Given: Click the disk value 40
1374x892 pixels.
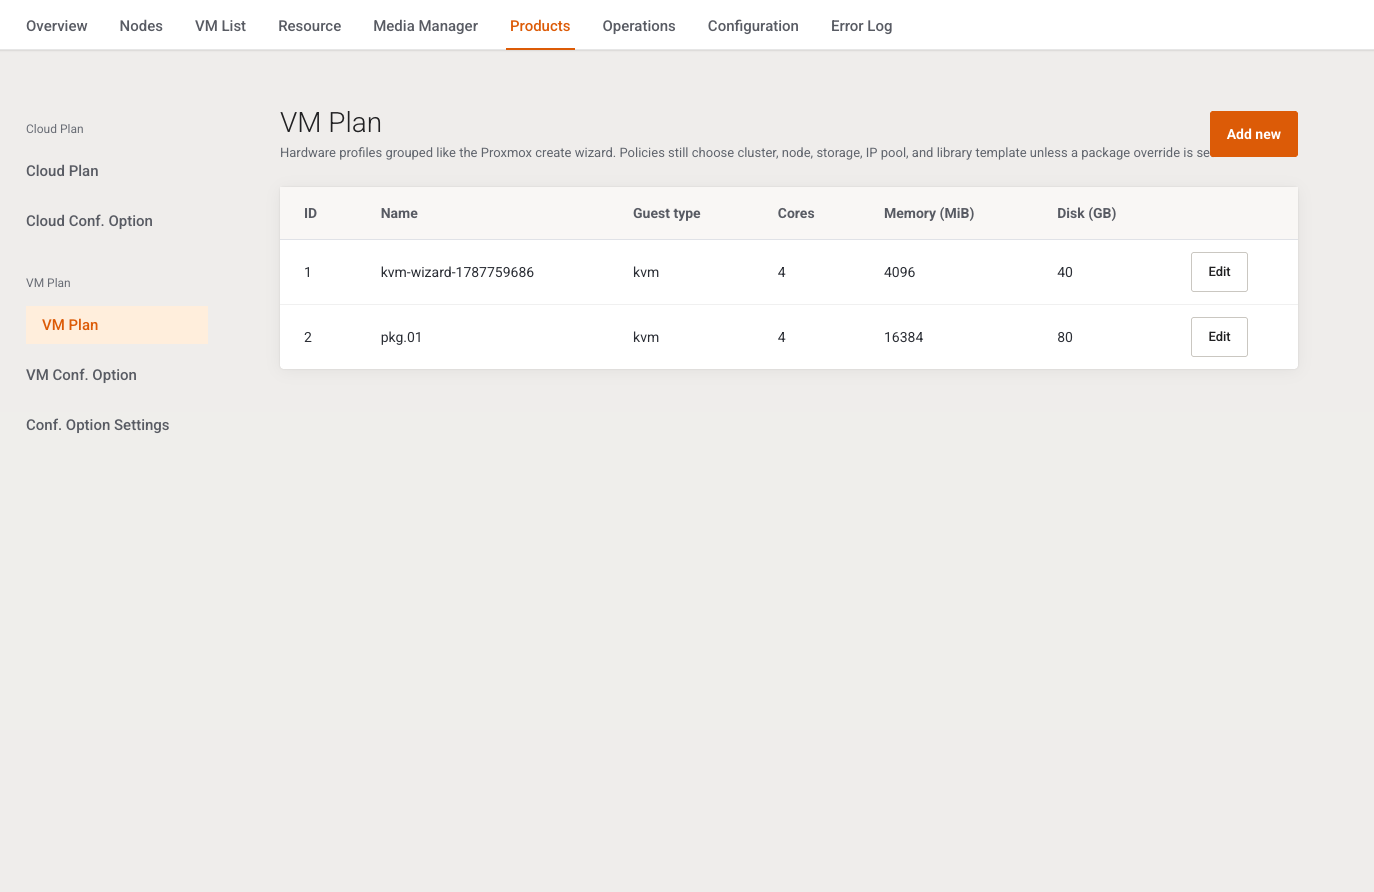Looking at the screenshot, I should coord(1065,272).
